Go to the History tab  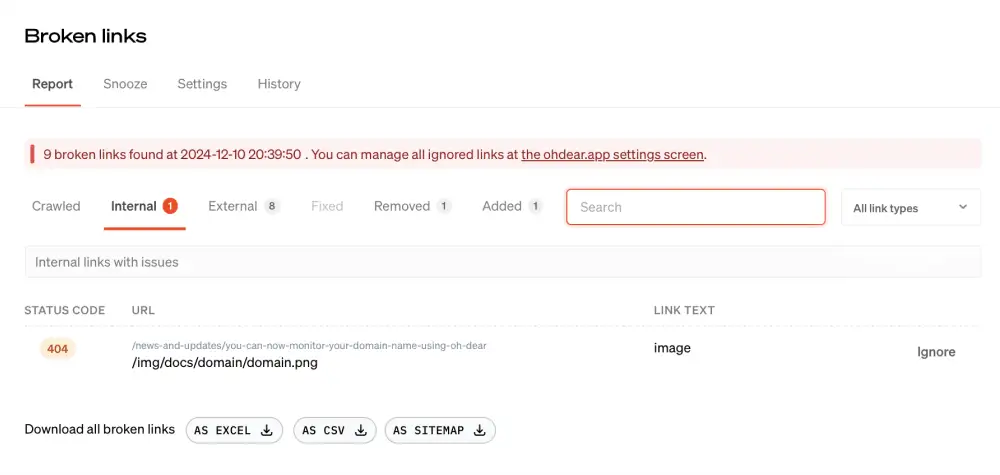point(279,84)
